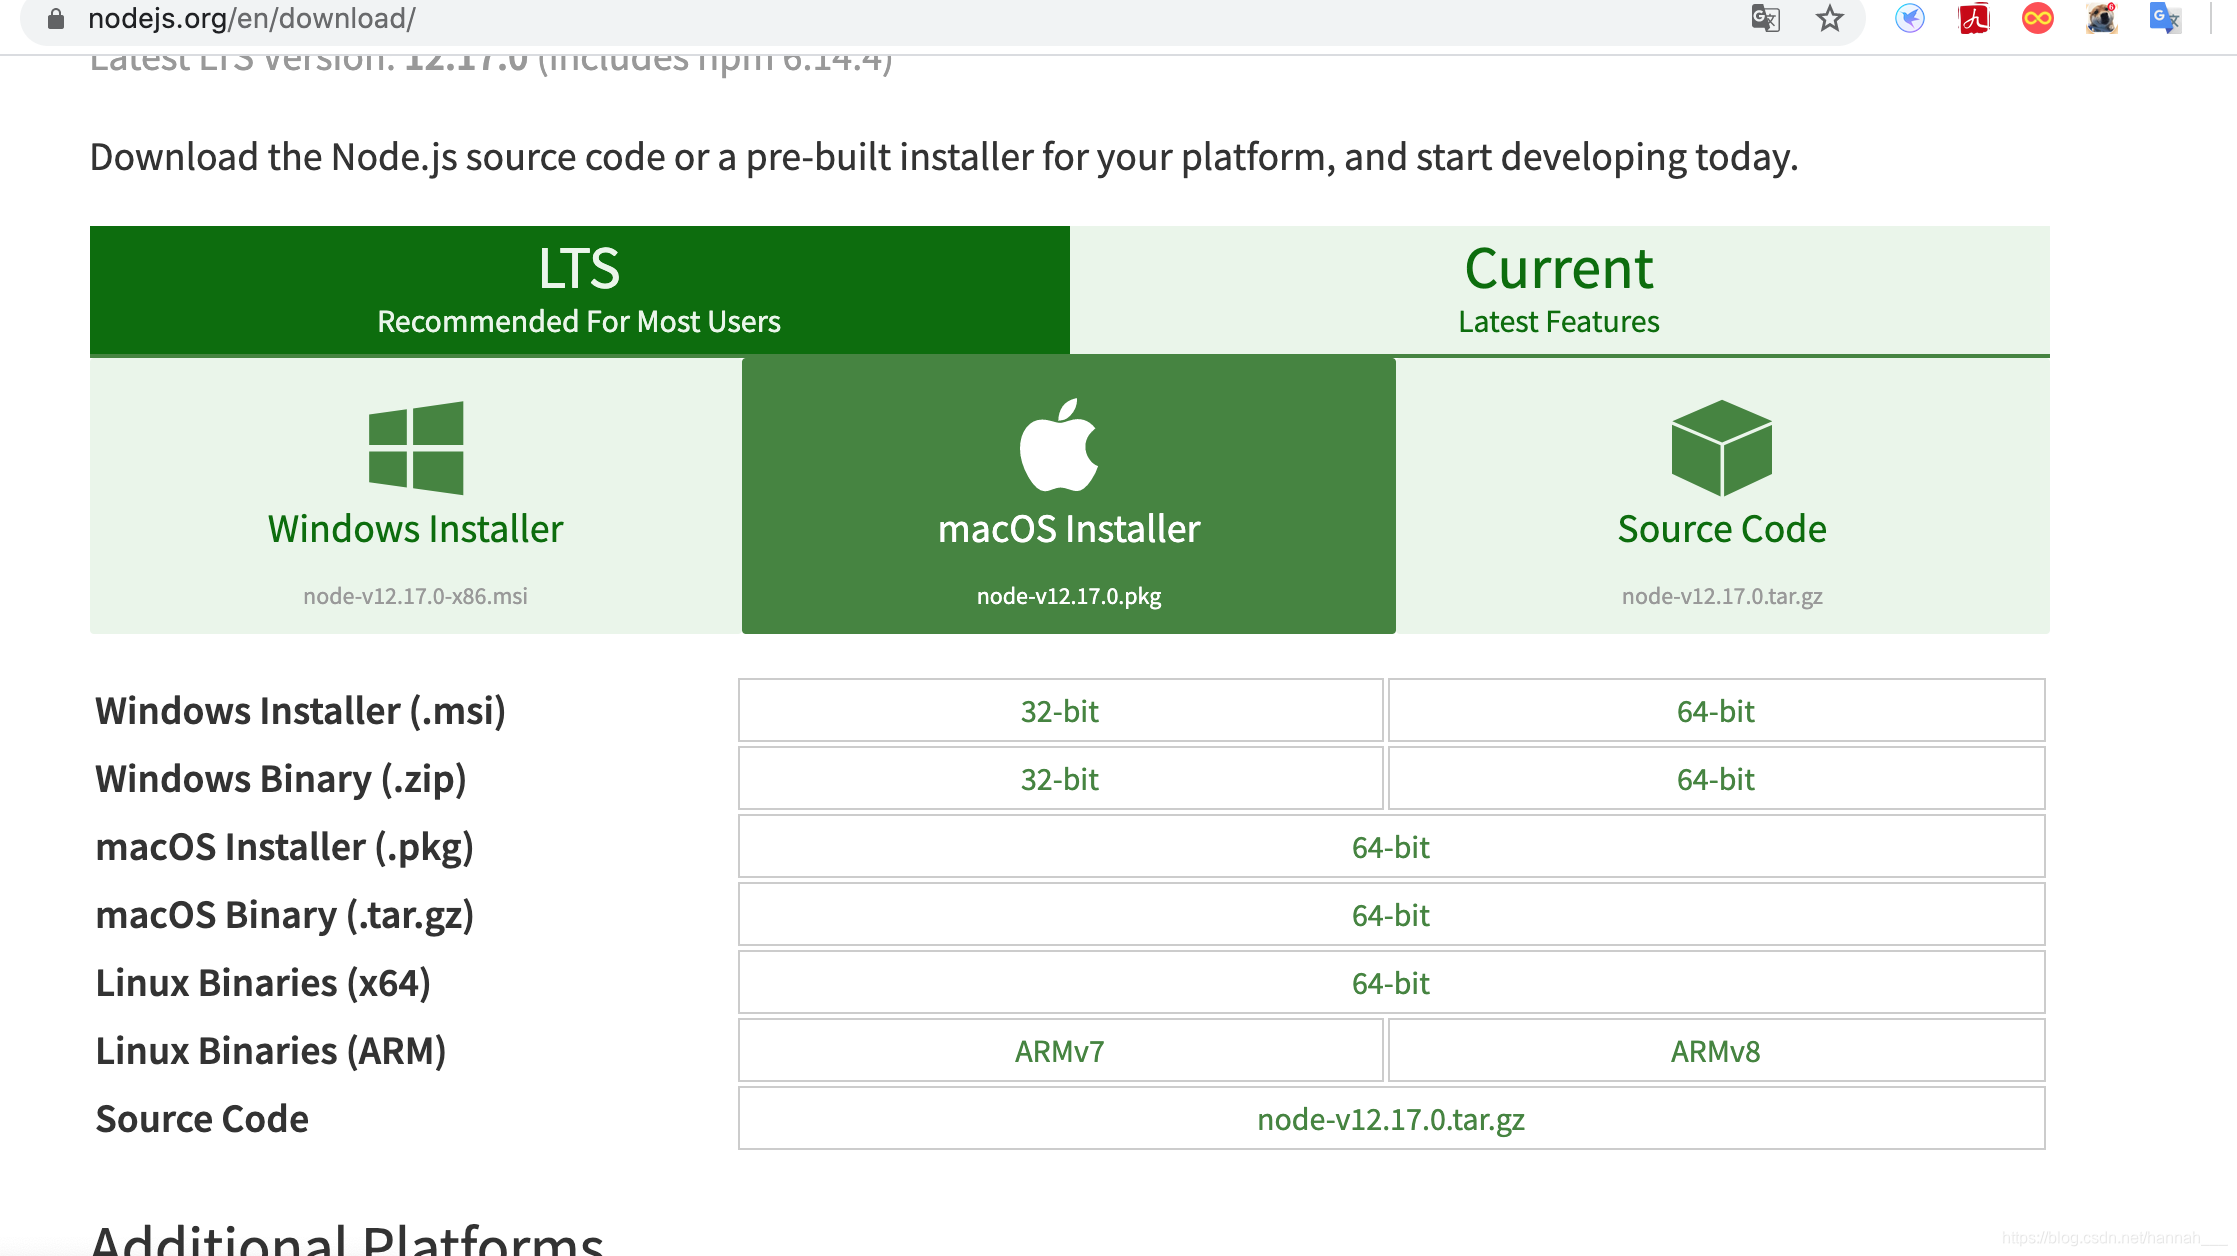2237x1256 pixels.
Task: Download macOS Binary .tar.gz 64-bit
Action: pos(1390,915)
